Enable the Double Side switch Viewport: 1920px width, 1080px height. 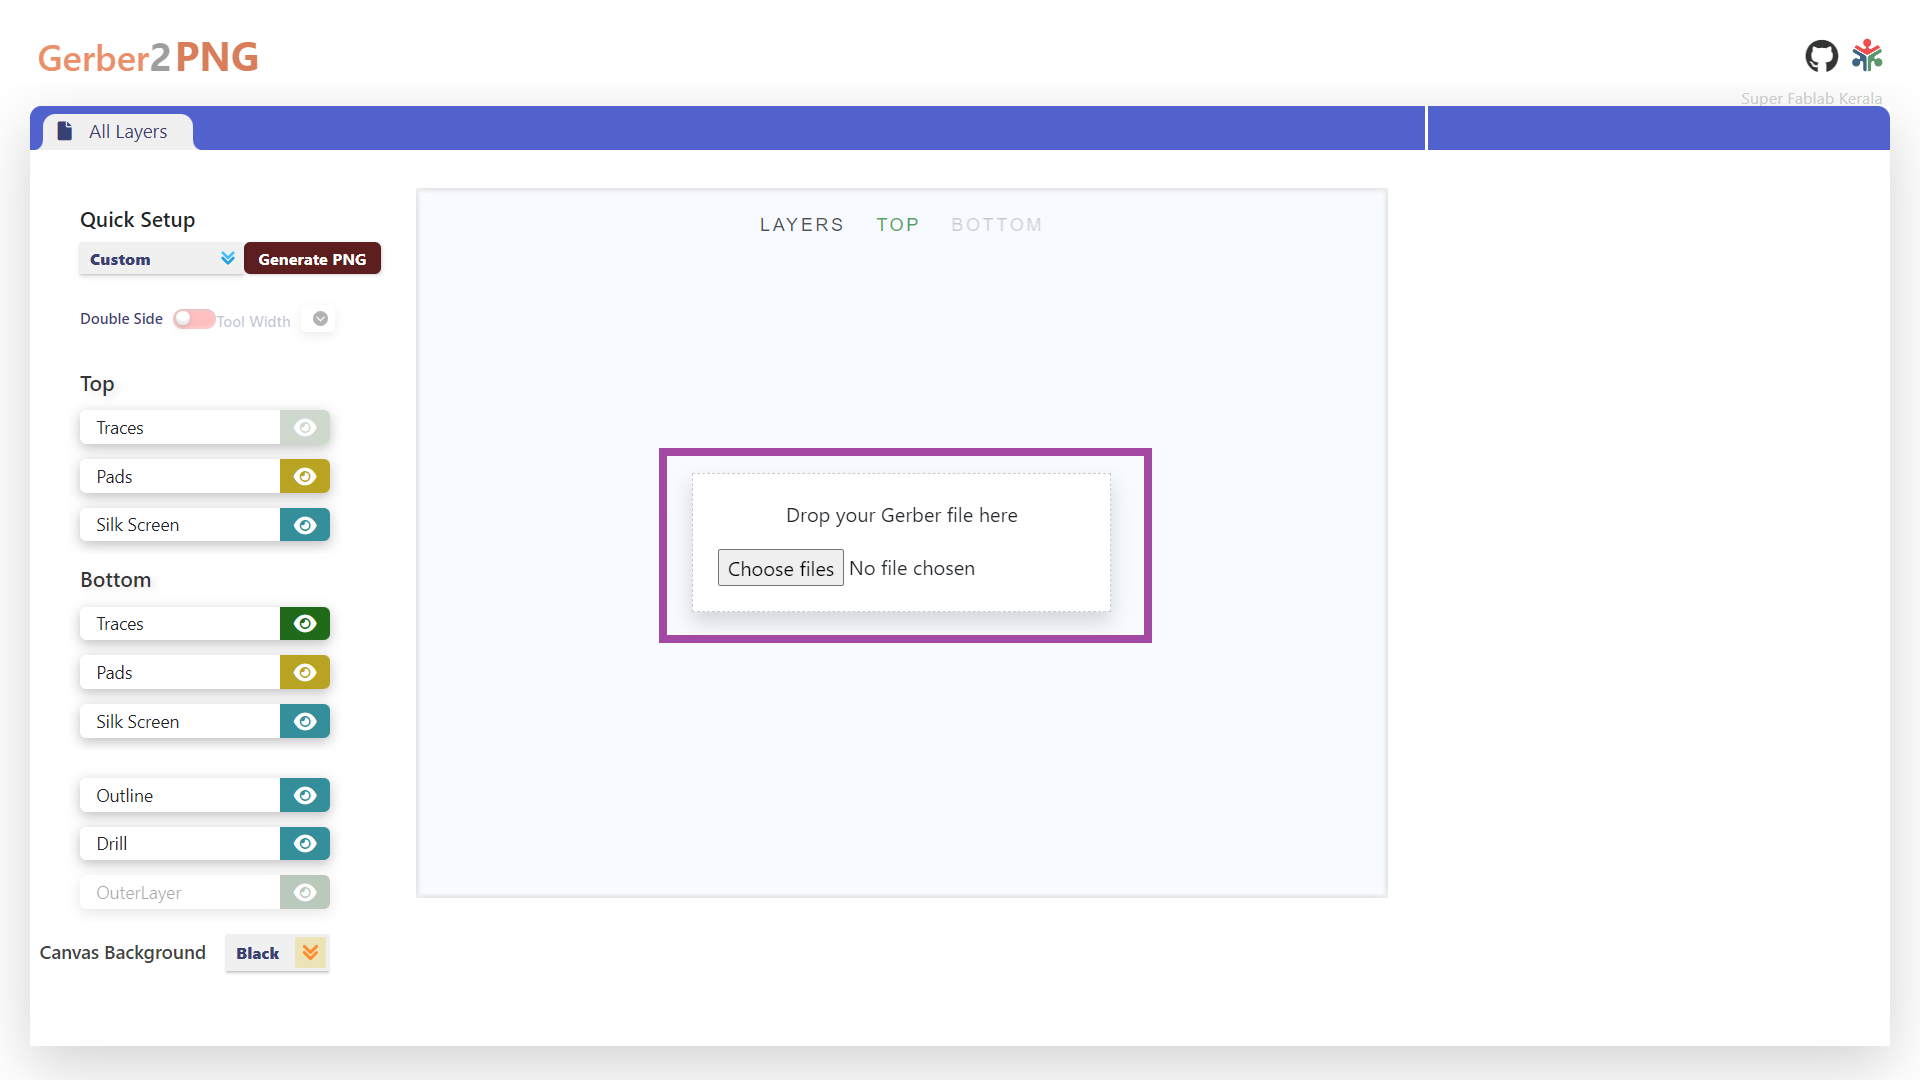[193, 319]
